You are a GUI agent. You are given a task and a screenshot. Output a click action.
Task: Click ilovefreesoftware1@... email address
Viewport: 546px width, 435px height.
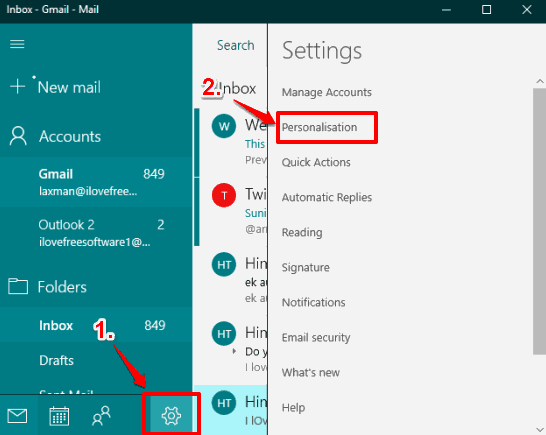(x=95, y=242)
